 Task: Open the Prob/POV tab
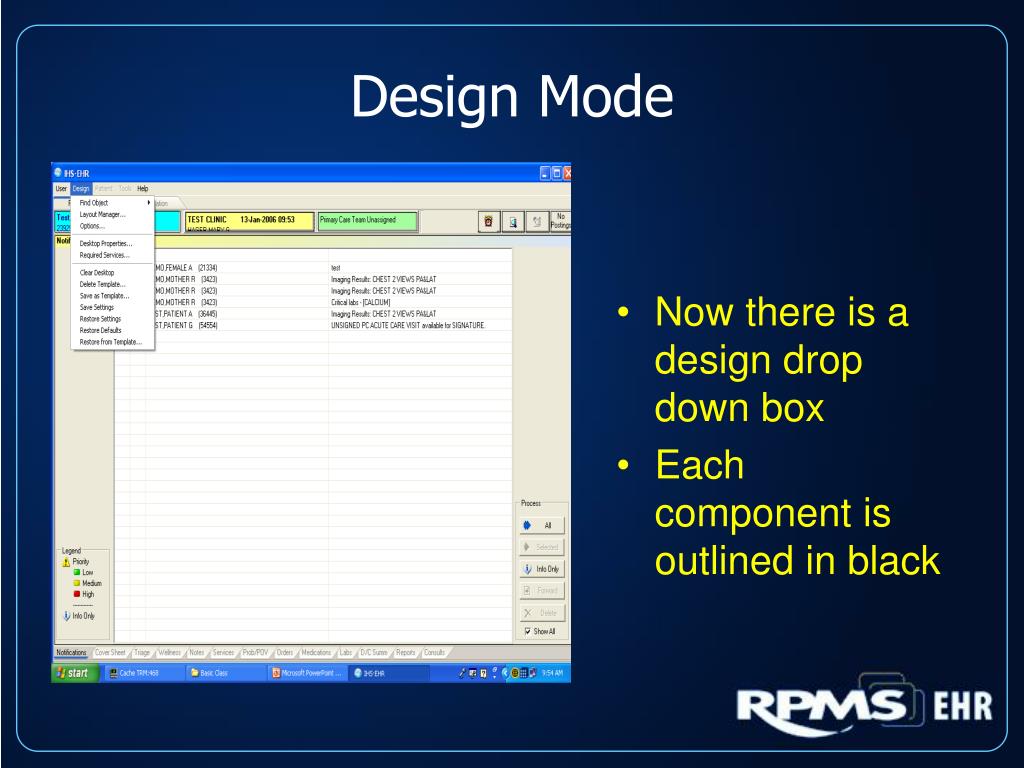pyautogui.click(x=255, y=652)
